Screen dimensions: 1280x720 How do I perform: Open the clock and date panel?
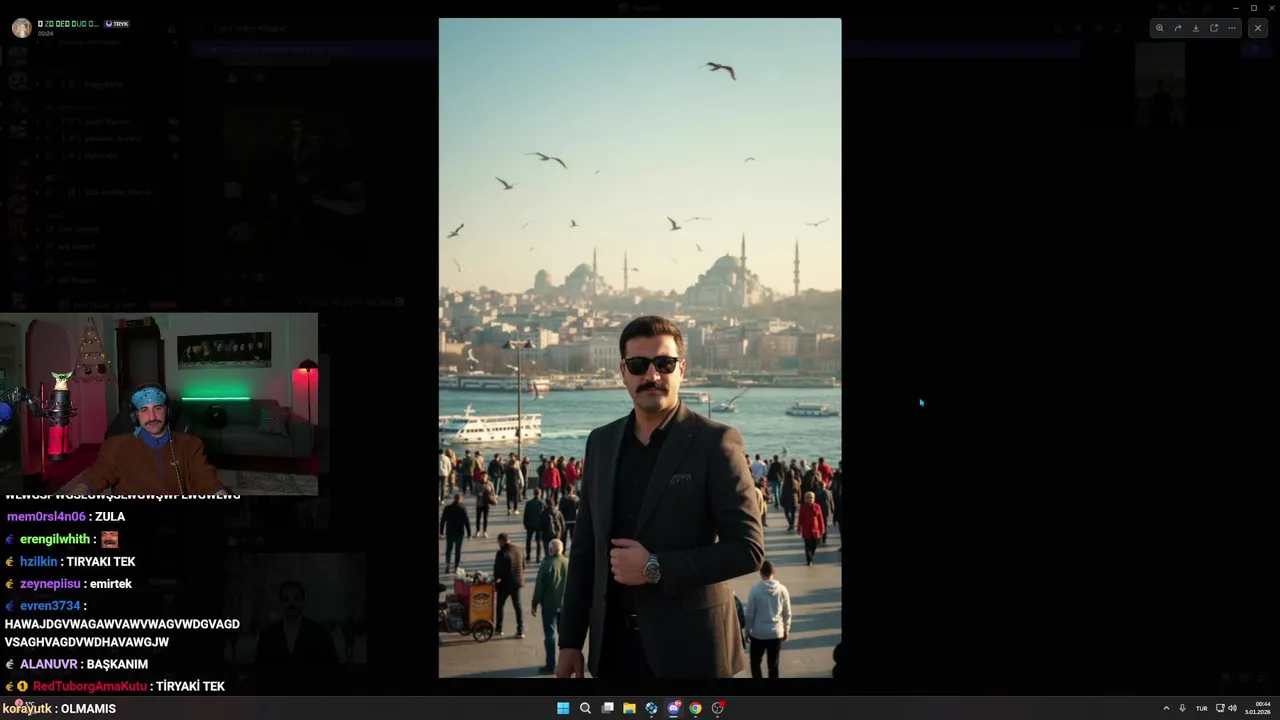[x=1258, y=708]
